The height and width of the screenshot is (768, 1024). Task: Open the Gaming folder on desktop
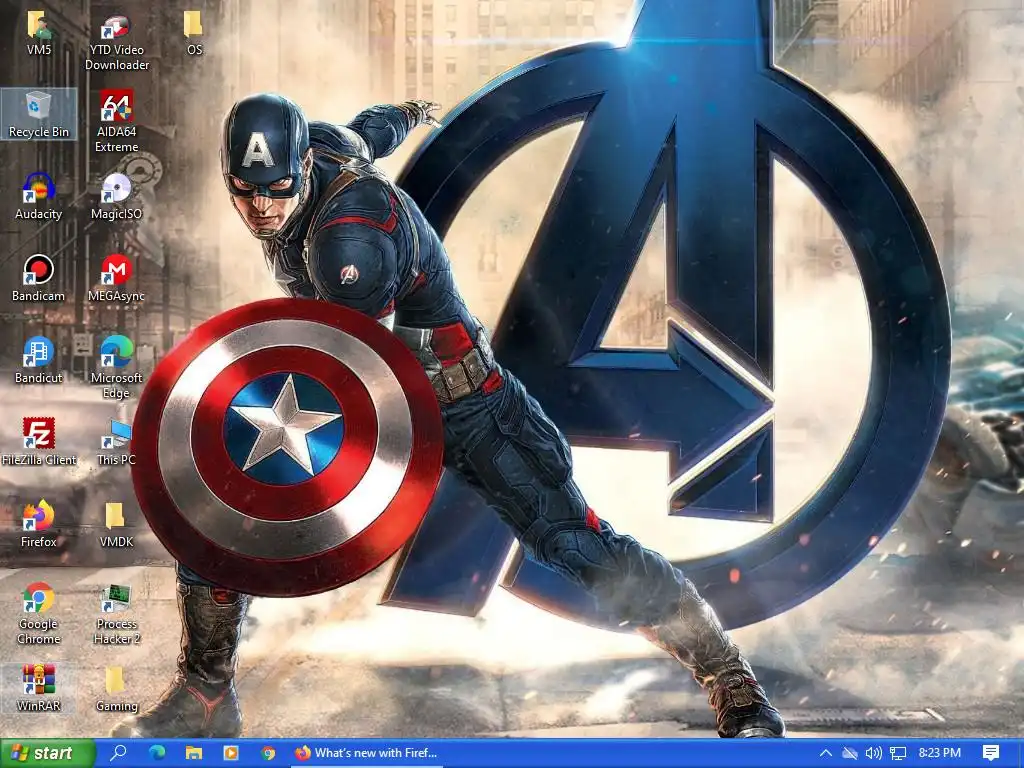116,688
